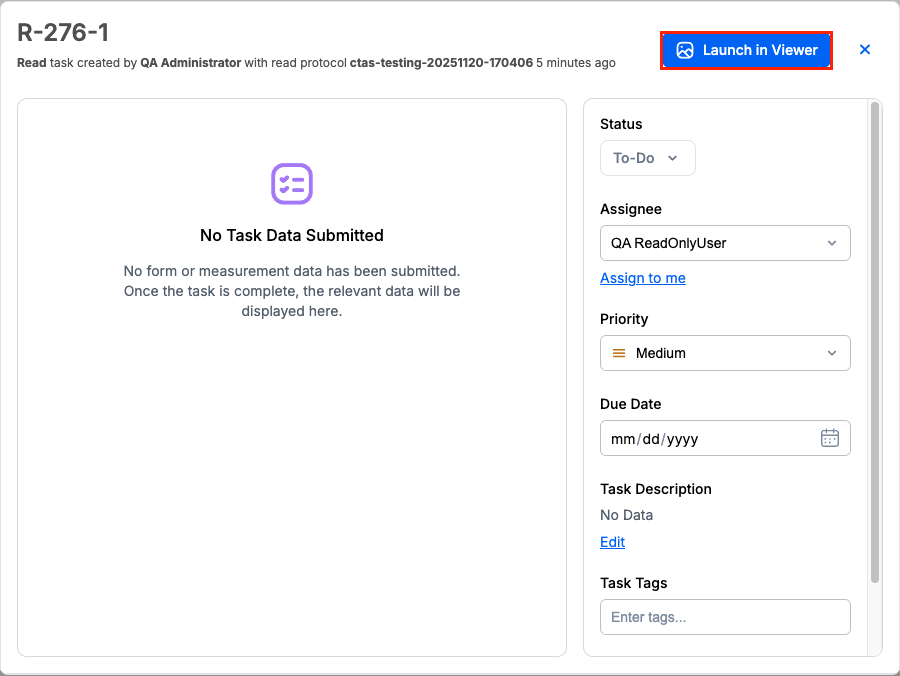Click the chevron on the Assignee dropdown

tap(831, 242)
